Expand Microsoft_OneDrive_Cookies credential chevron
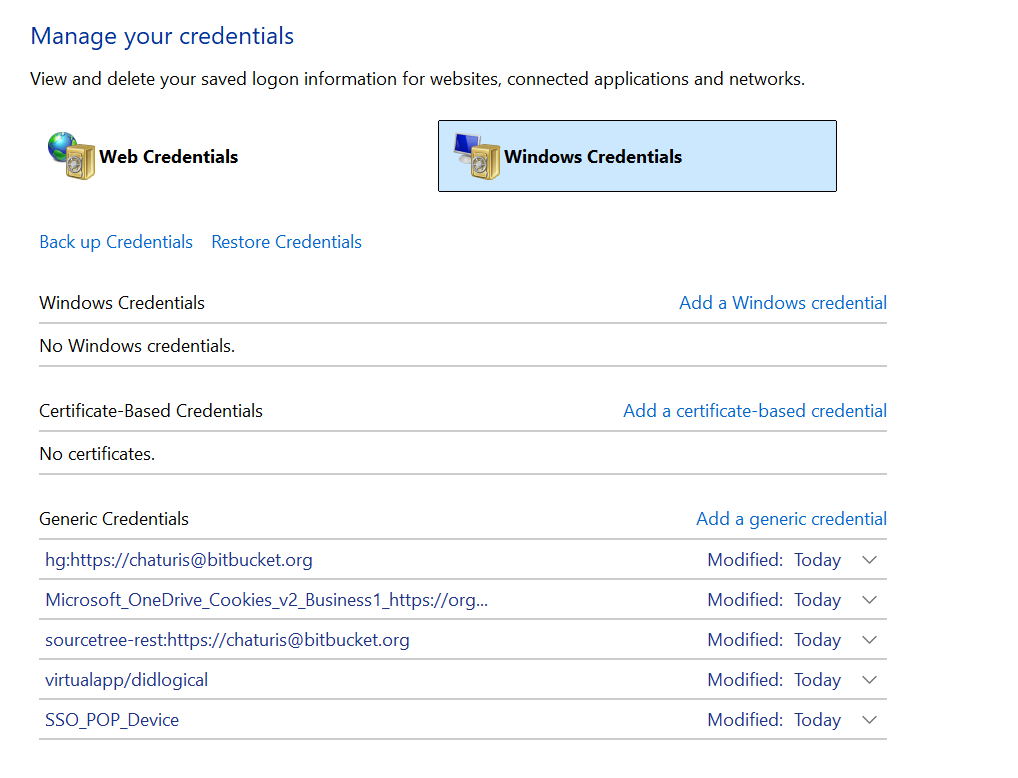 click(869, 600)
